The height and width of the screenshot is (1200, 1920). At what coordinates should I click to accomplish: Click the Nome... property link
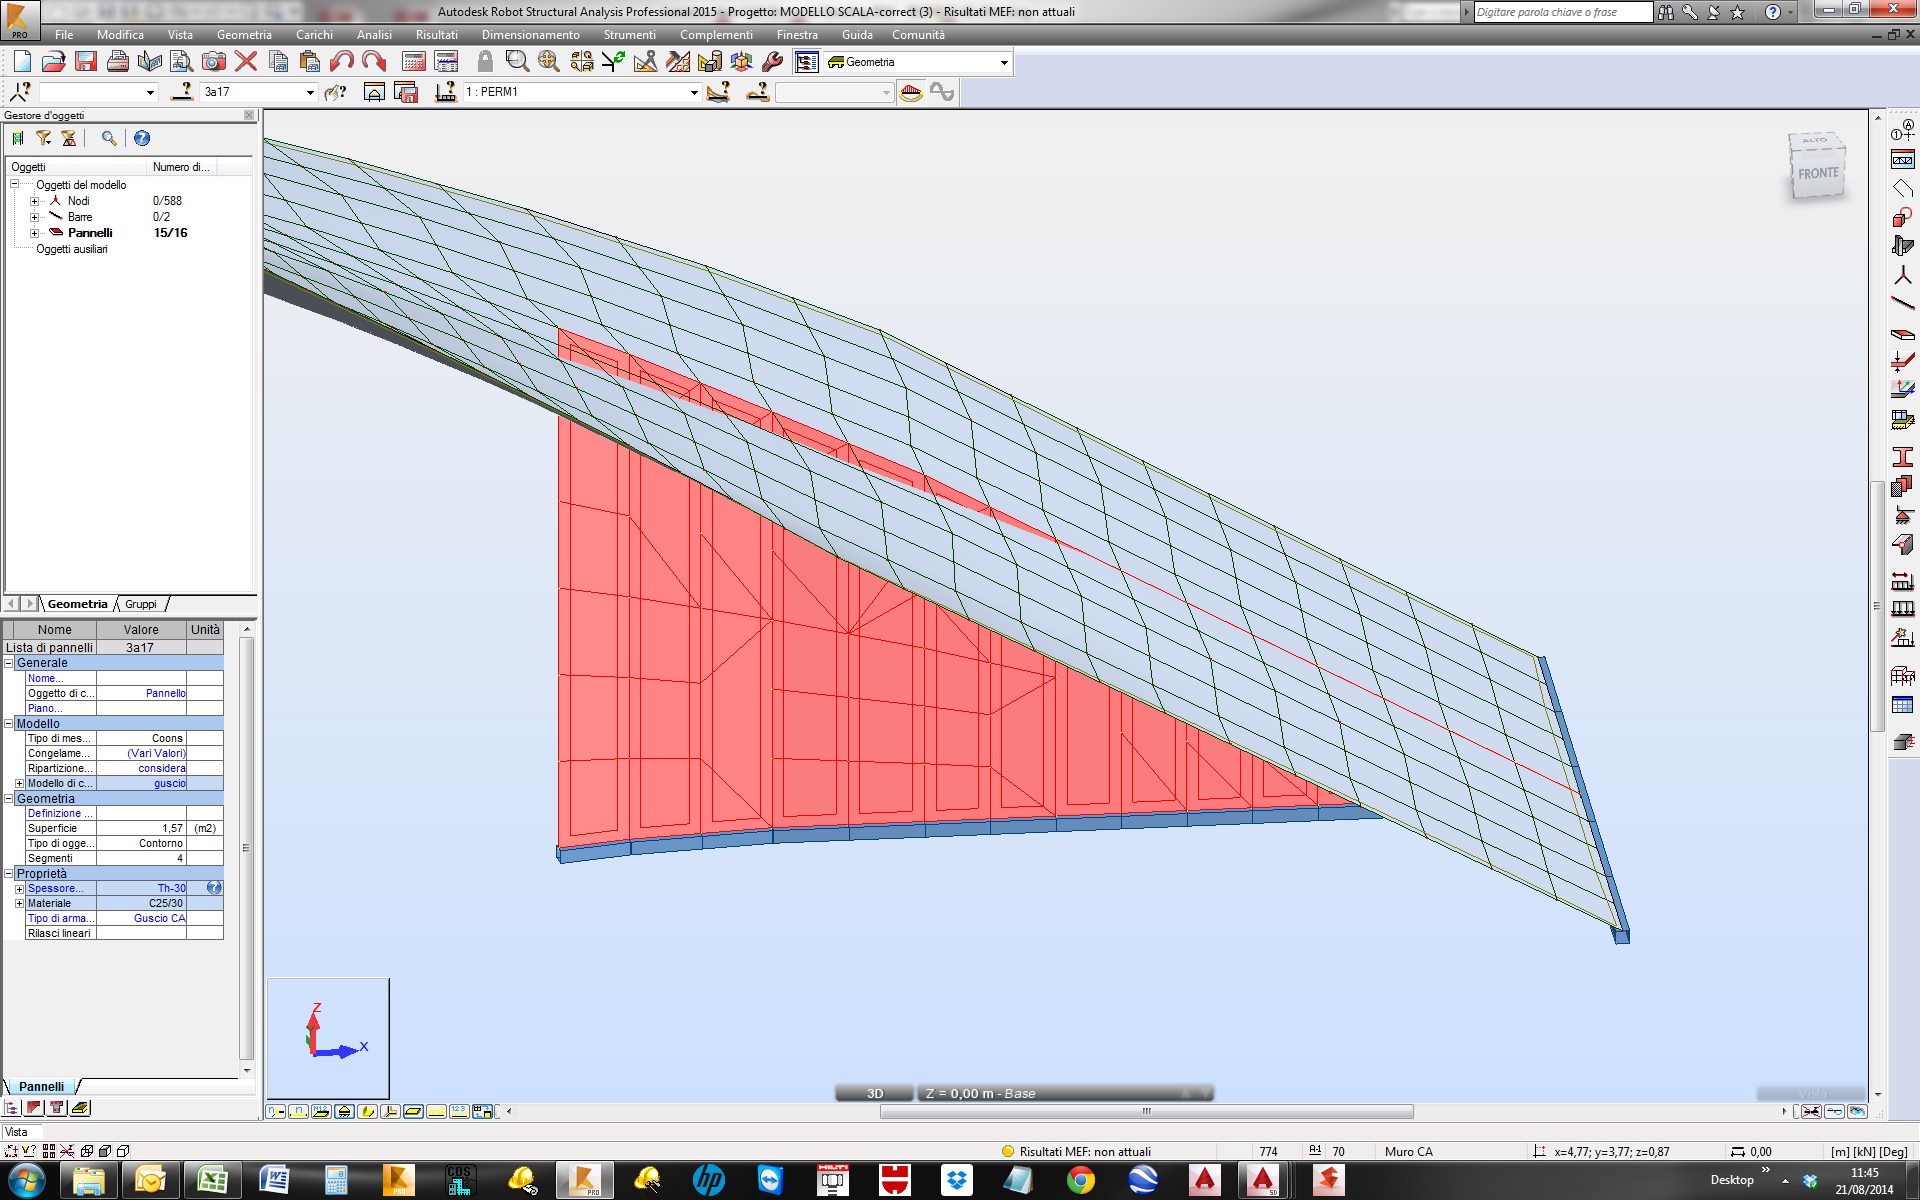[x=46, y=678]
